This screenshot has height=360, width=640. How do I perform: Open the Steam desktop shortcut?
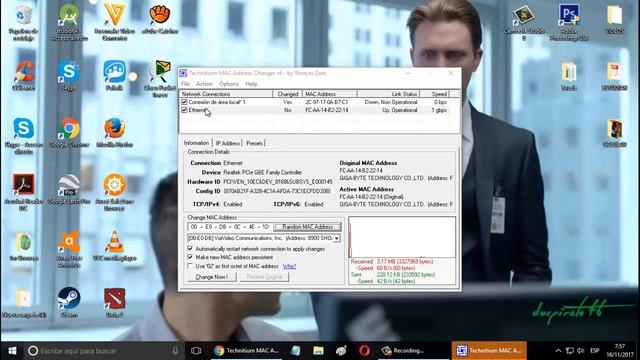(x=69, y=303)
